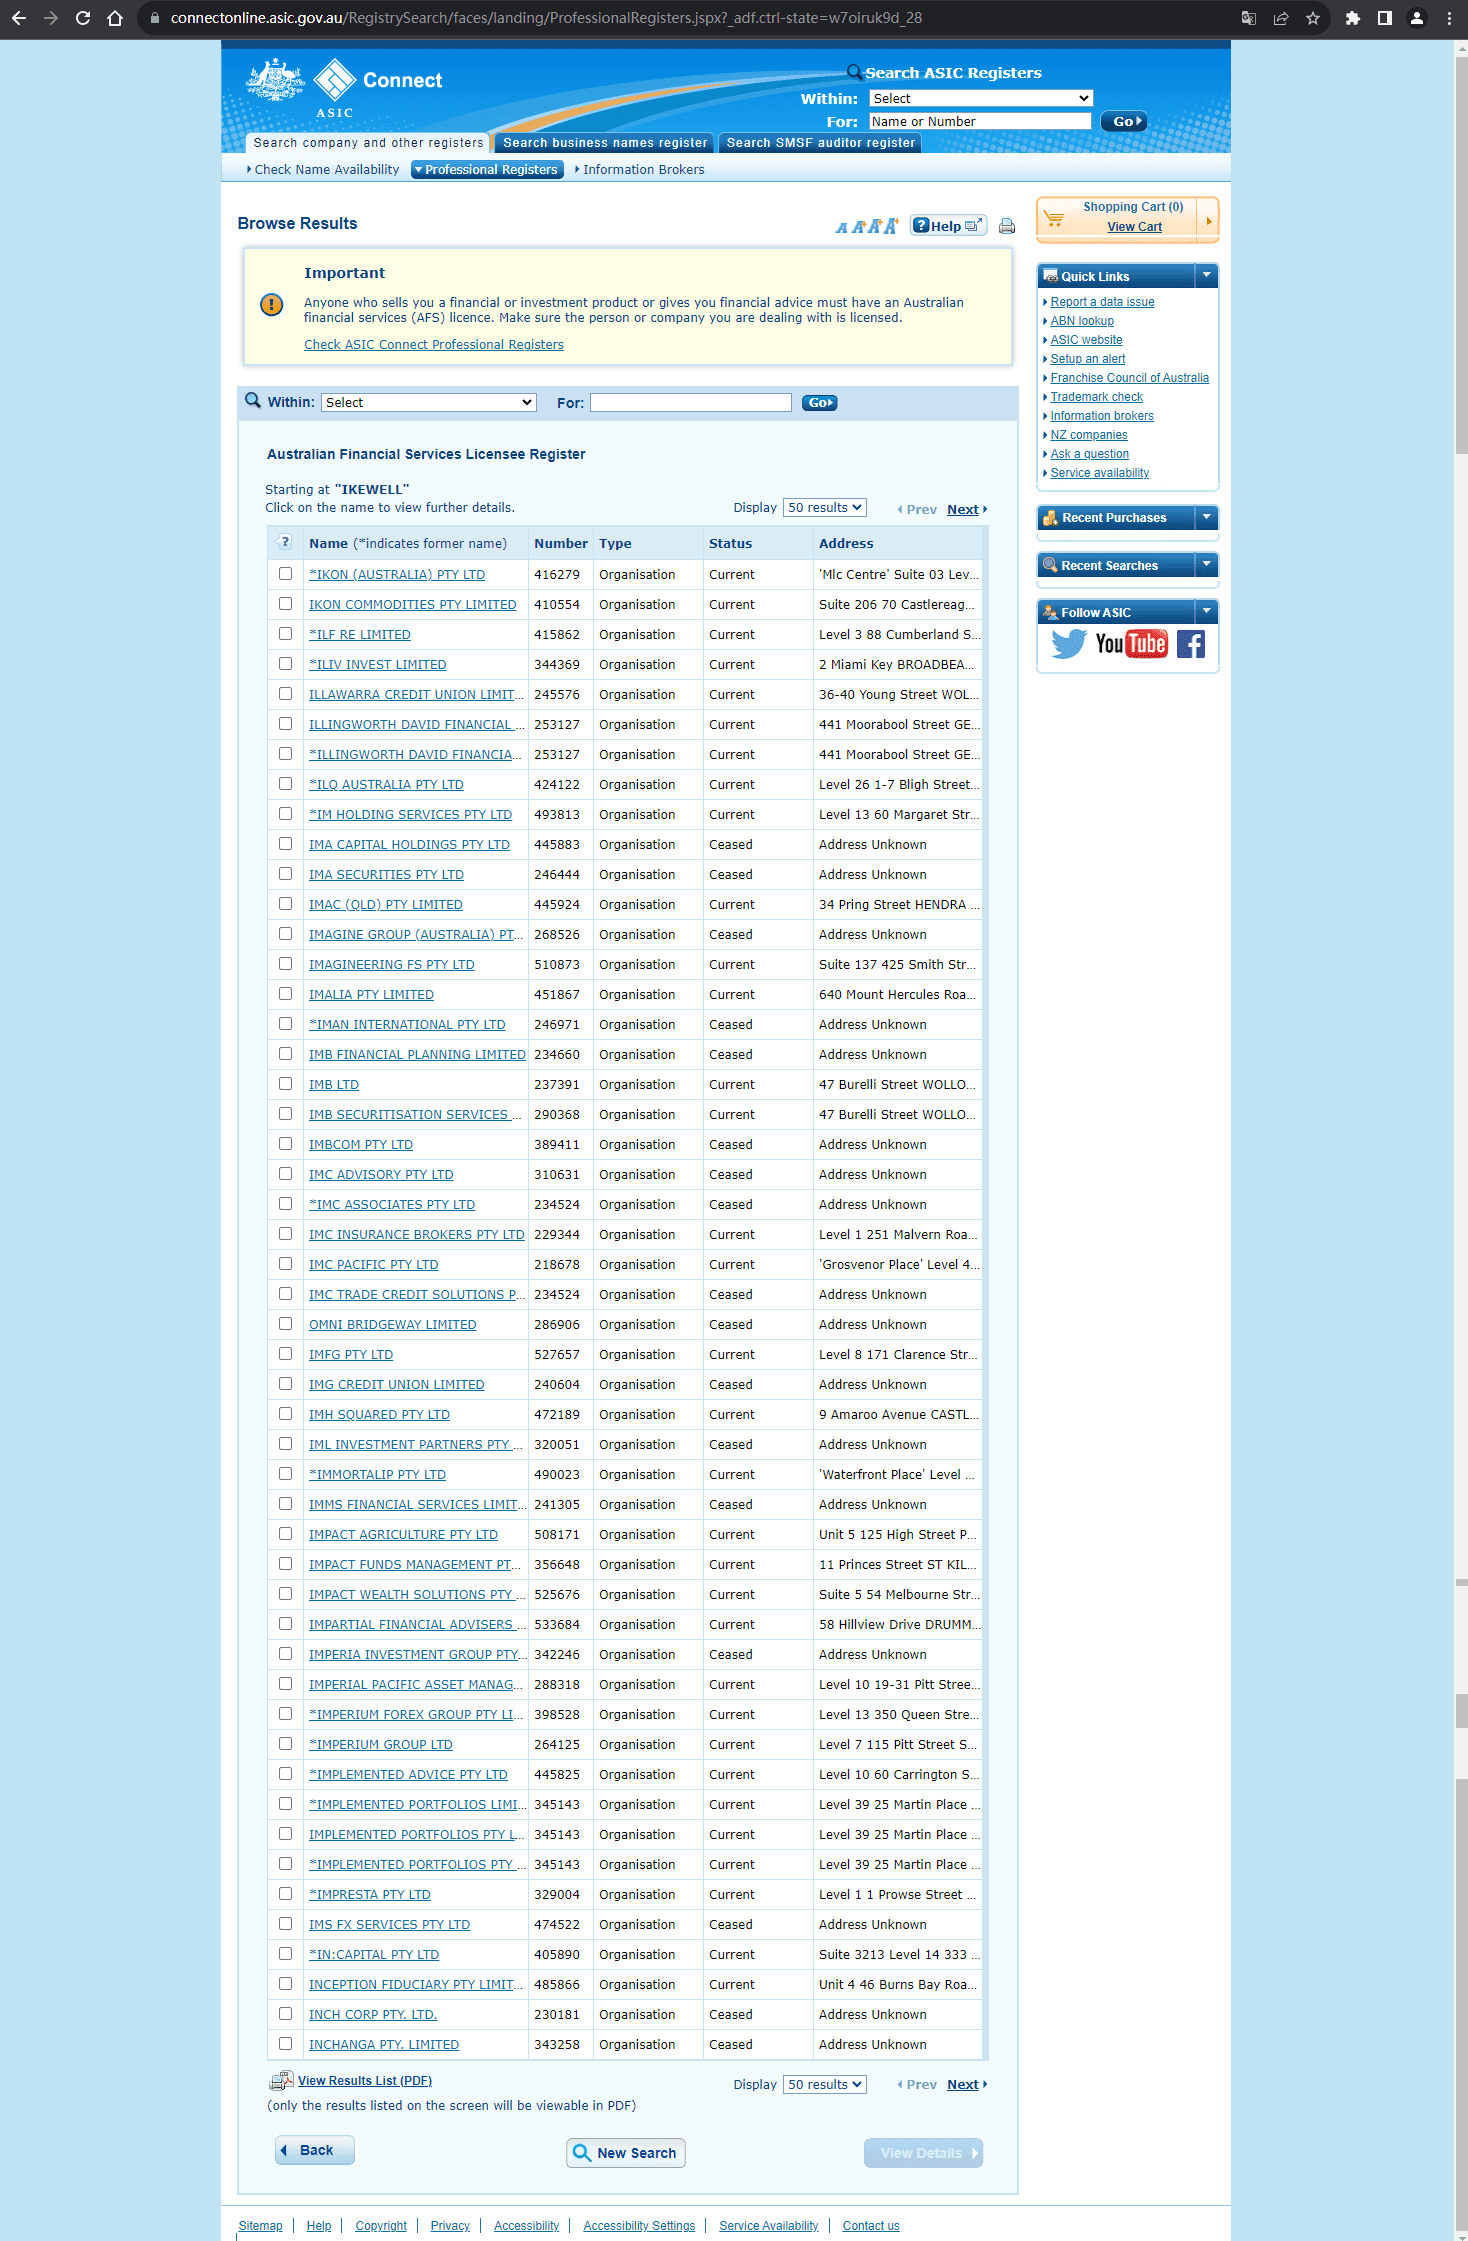Tick checkbox for IMS FX SERVICES PTY LTD
Screen dimensions: 1468x2241
coord(285,1924)
